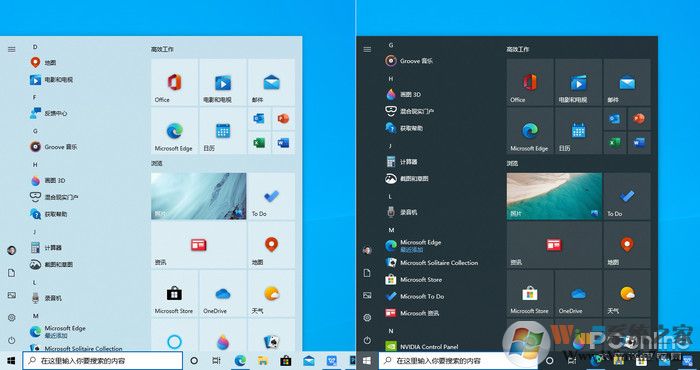Image resolution: width=700 pixels, height=370 pixels.
Task: Click 浏览 group title in dark Start menu
Action: (512, 163)
